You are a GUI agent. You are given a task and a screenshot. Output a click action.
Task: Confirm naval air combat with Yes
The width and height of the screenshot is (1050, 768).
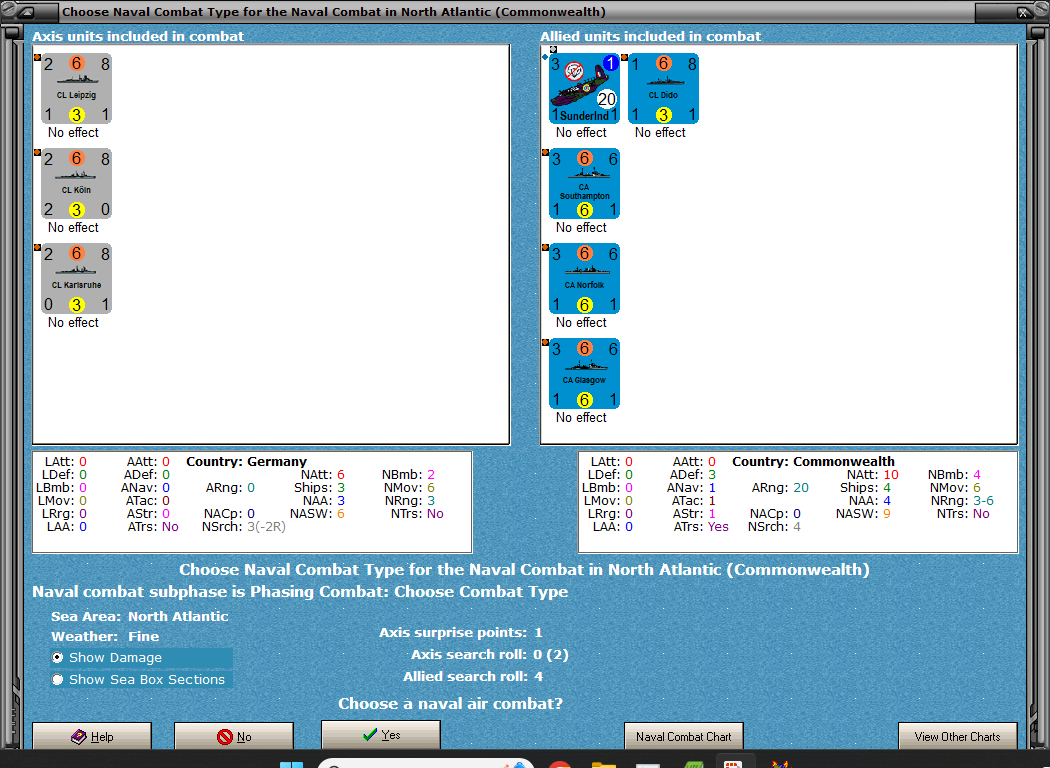(381, 735)
